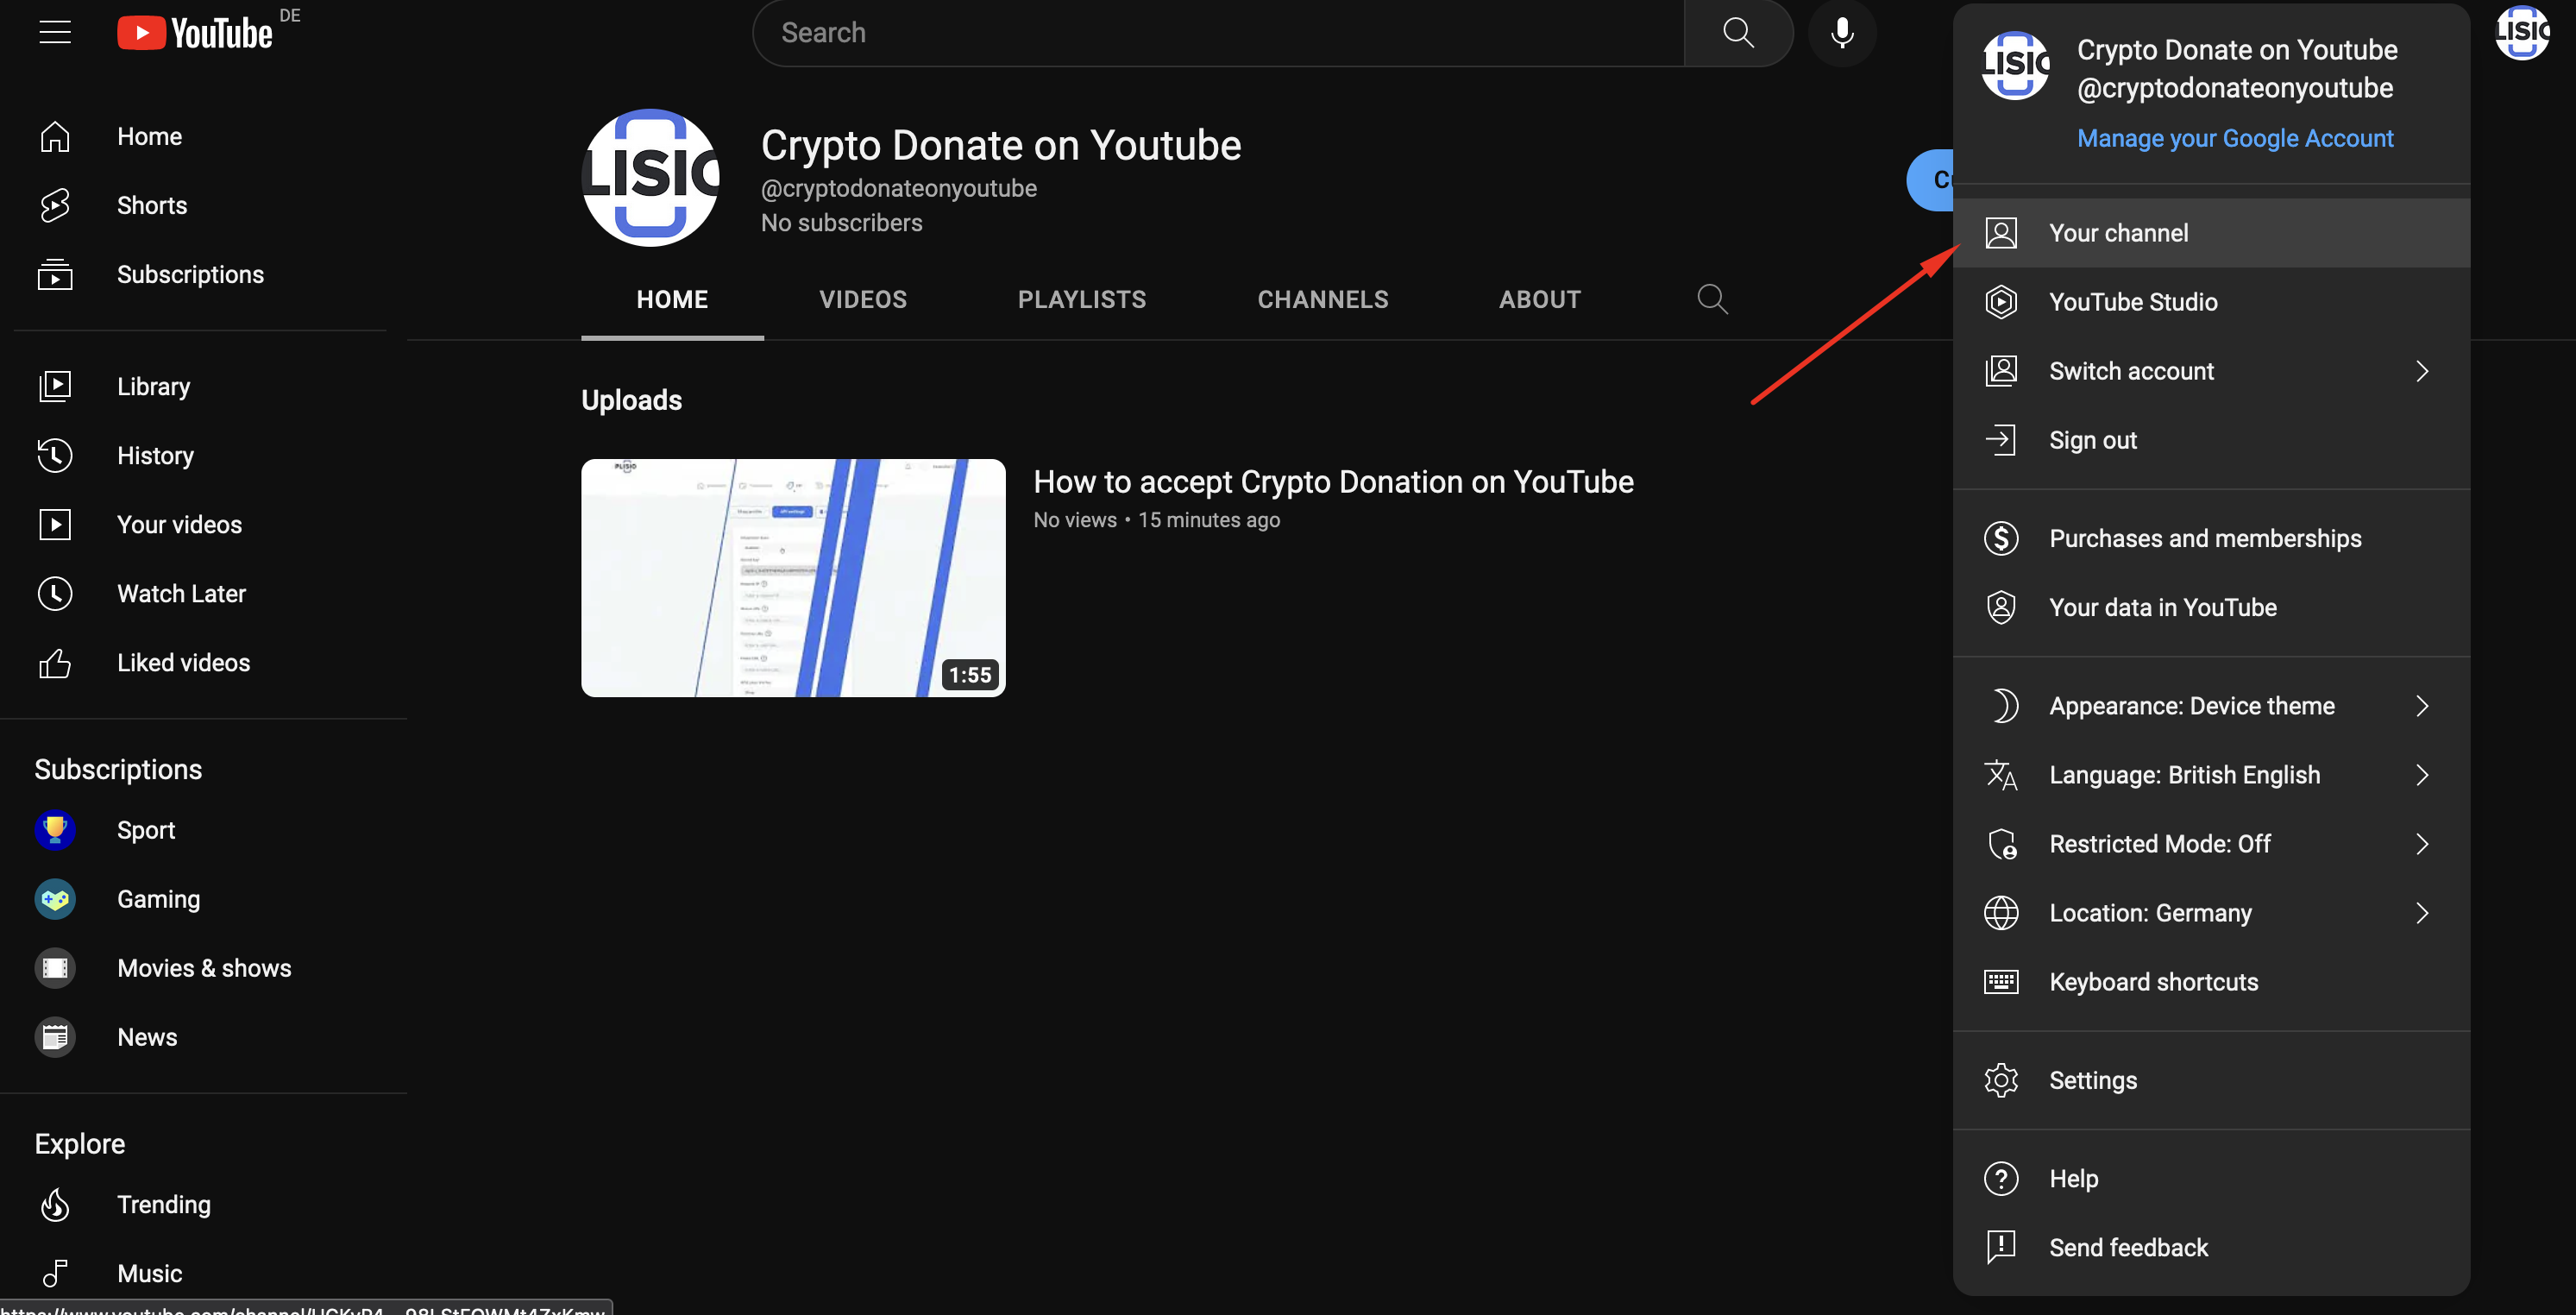Expand the Location: Germany chevron
The width and height of the screenshot is (2576, 1315).
pos(2422,913)
